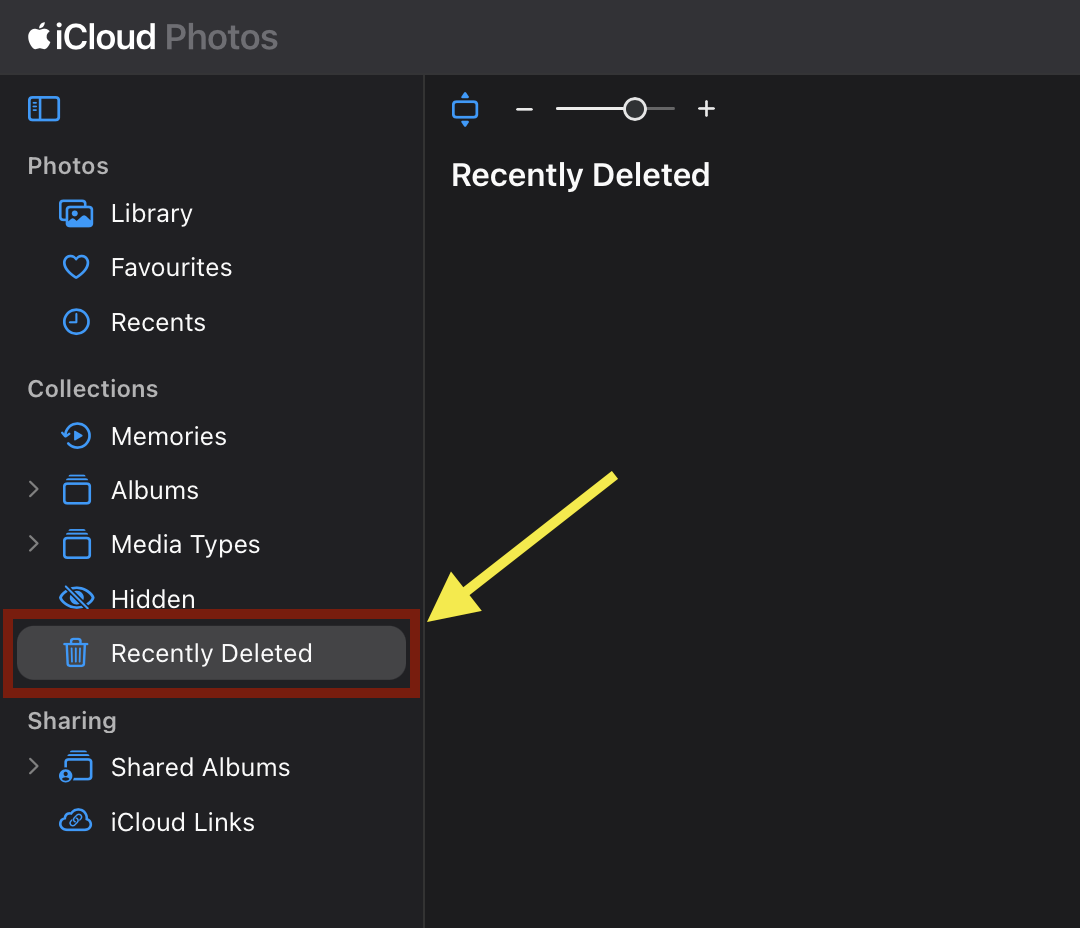Click the Memories playback icon
Viewport: 1080px width, 928px height.
coord(76,436)
